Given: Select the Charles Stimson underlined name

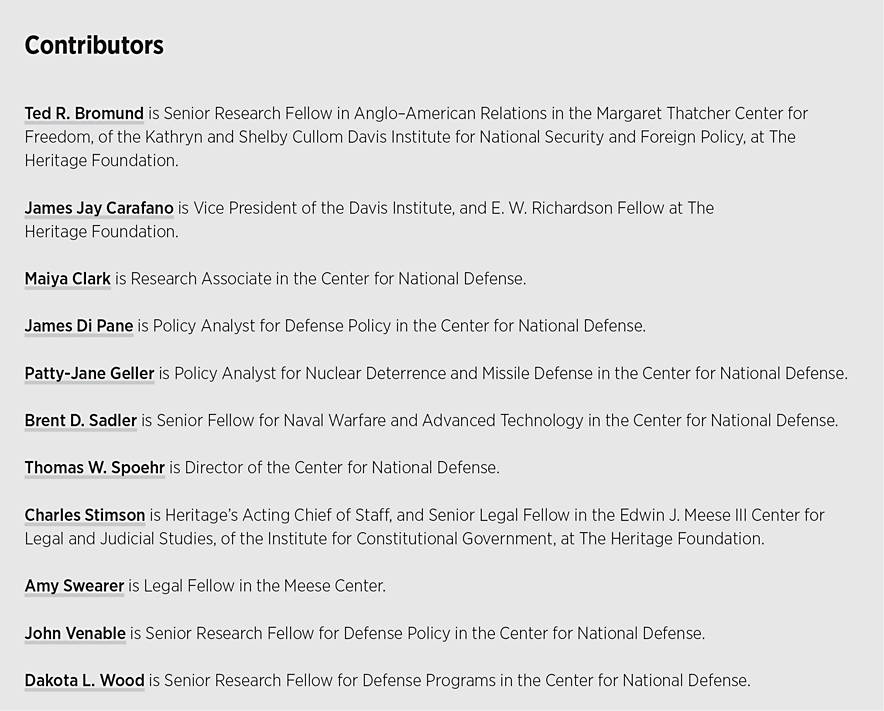Looking at the screenshot, I should tap(85, 516).
